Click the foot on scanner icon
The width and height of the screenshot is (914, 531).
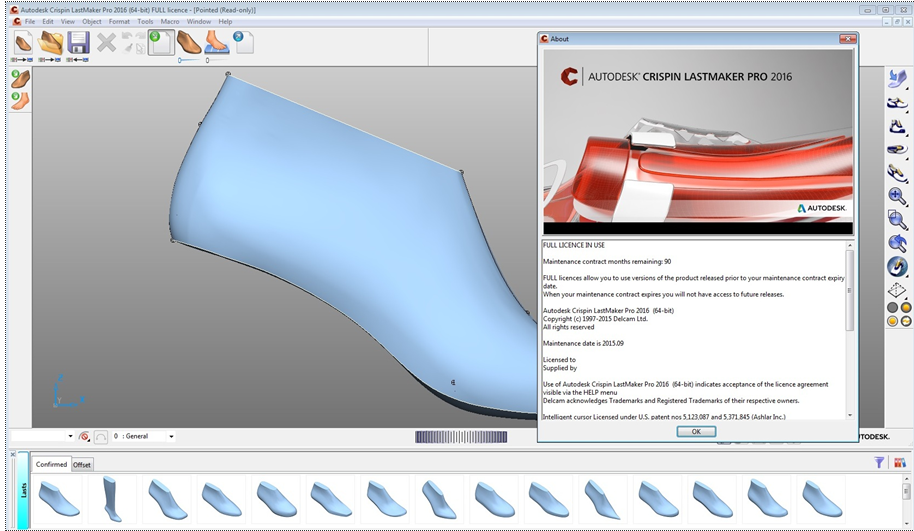[217, 42]
